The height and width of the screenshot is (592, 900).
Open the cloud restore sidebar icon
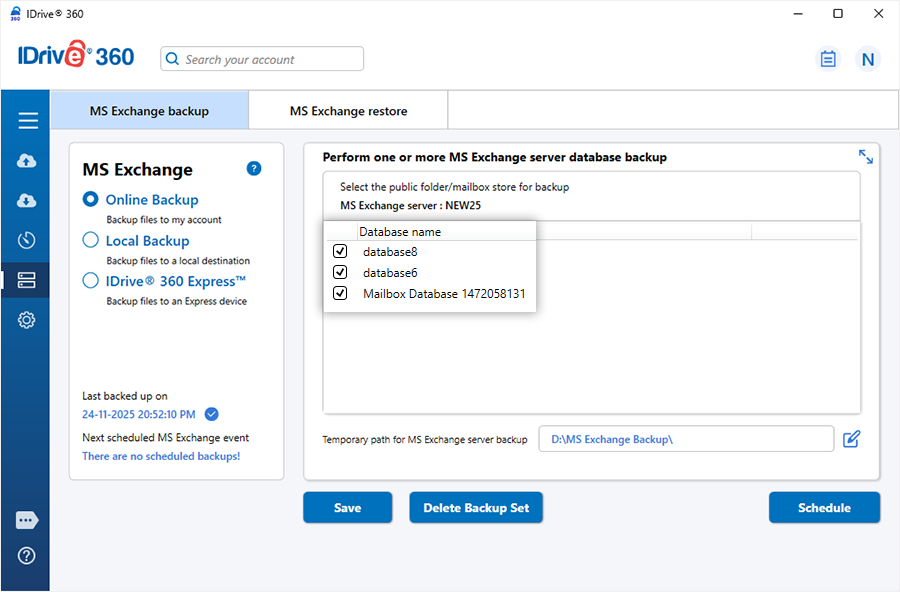(27, 201)
